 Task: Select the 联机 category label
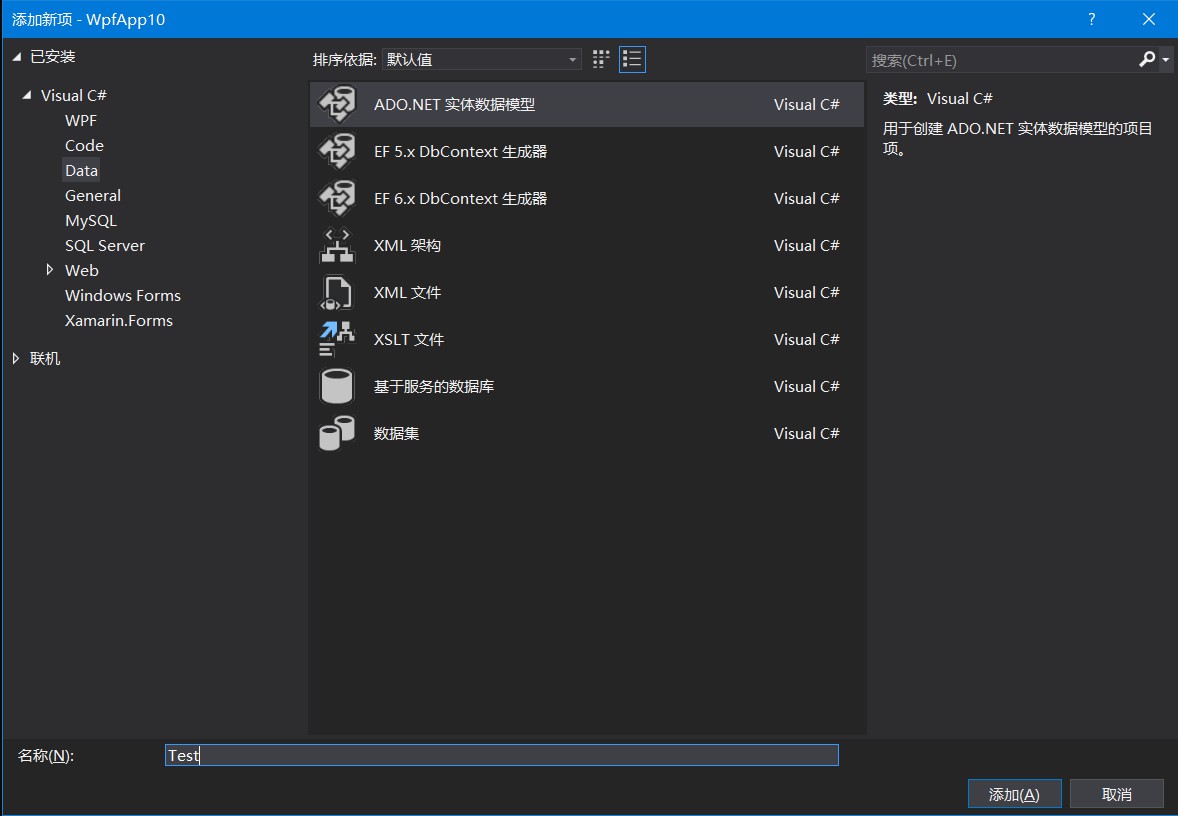(x=45, y=358)
